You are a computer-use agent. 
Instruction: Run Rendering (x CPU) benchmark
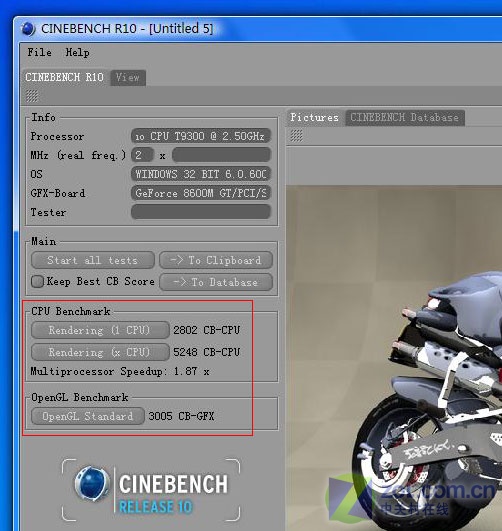point(100,352)
